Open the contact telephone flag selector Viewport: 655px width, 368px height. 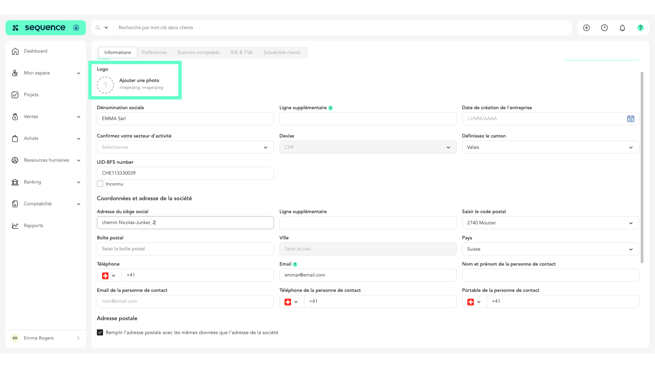pyautogui.click(x=291, y=302)
